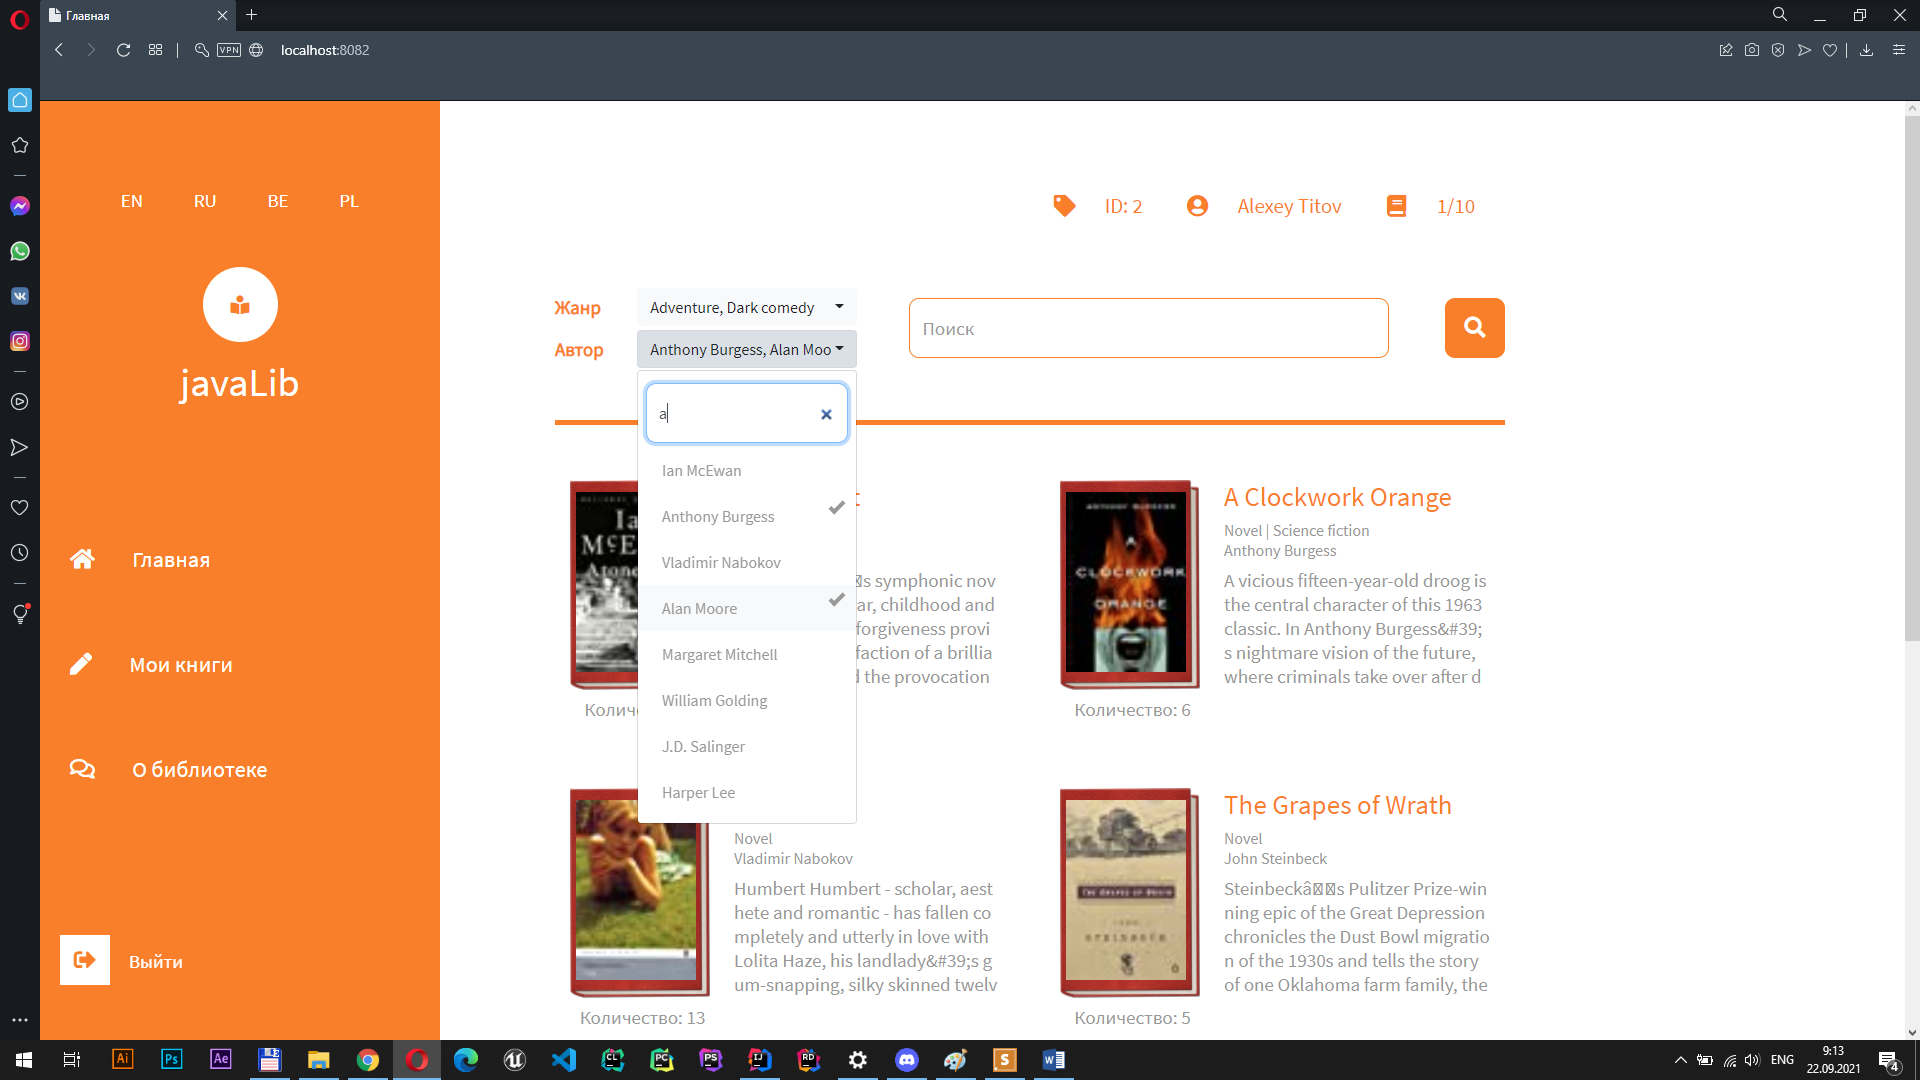Open Мои книги page
The image size is (1920, 1080).
(181, 665)
